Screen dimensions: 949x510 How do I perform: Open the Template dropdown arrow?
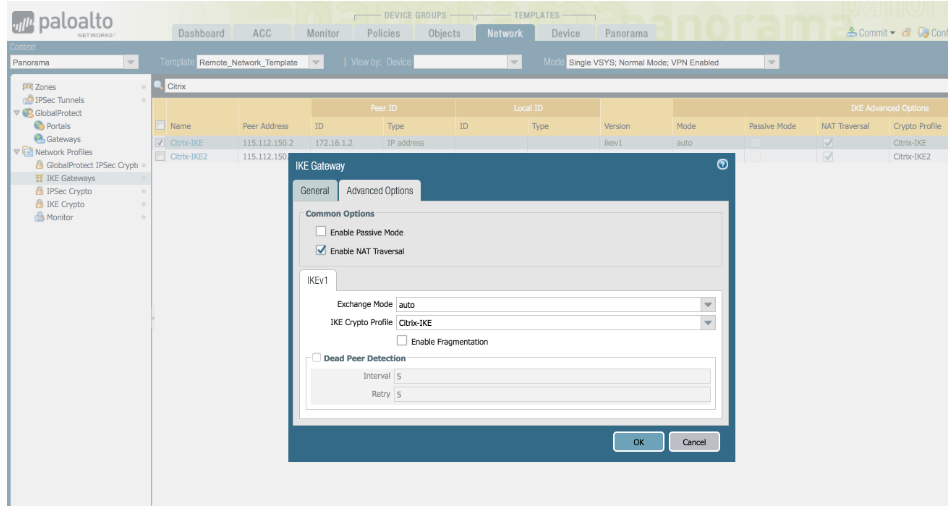coord(316,62)
